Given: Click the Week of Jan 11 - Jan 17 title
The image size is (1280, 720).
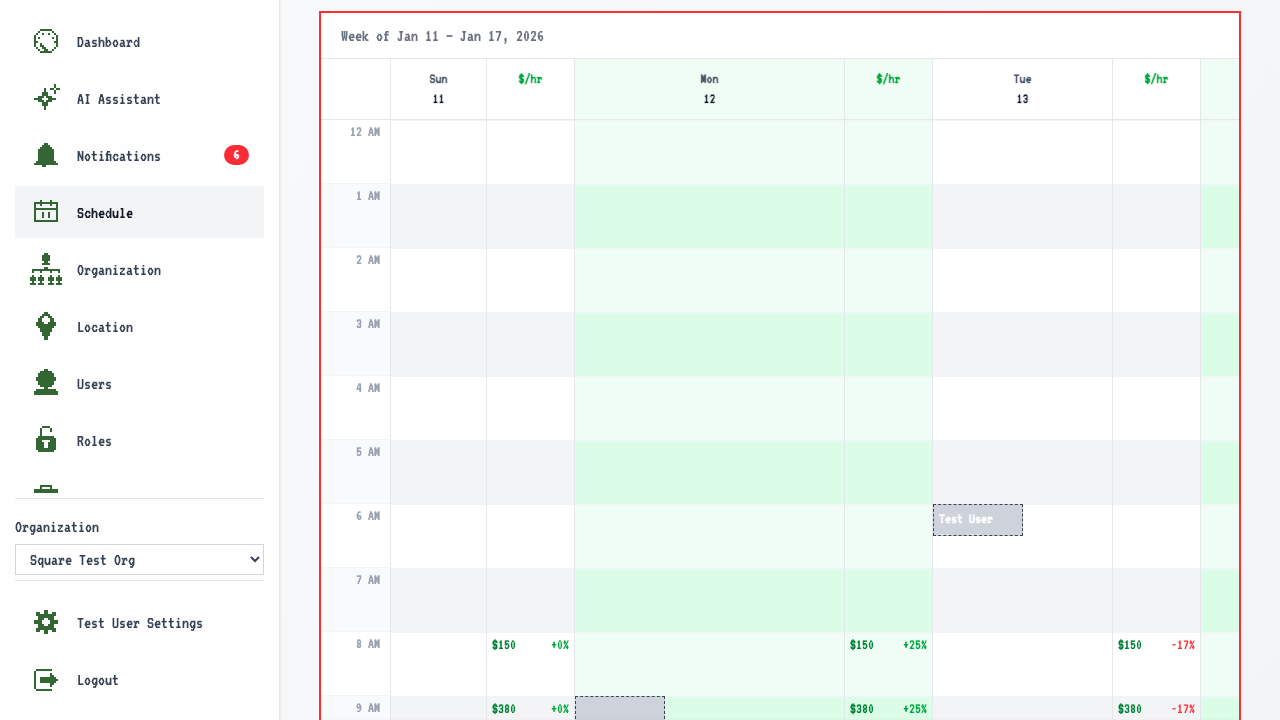Looking at the screenshot, I should click(x=442, y=36).
